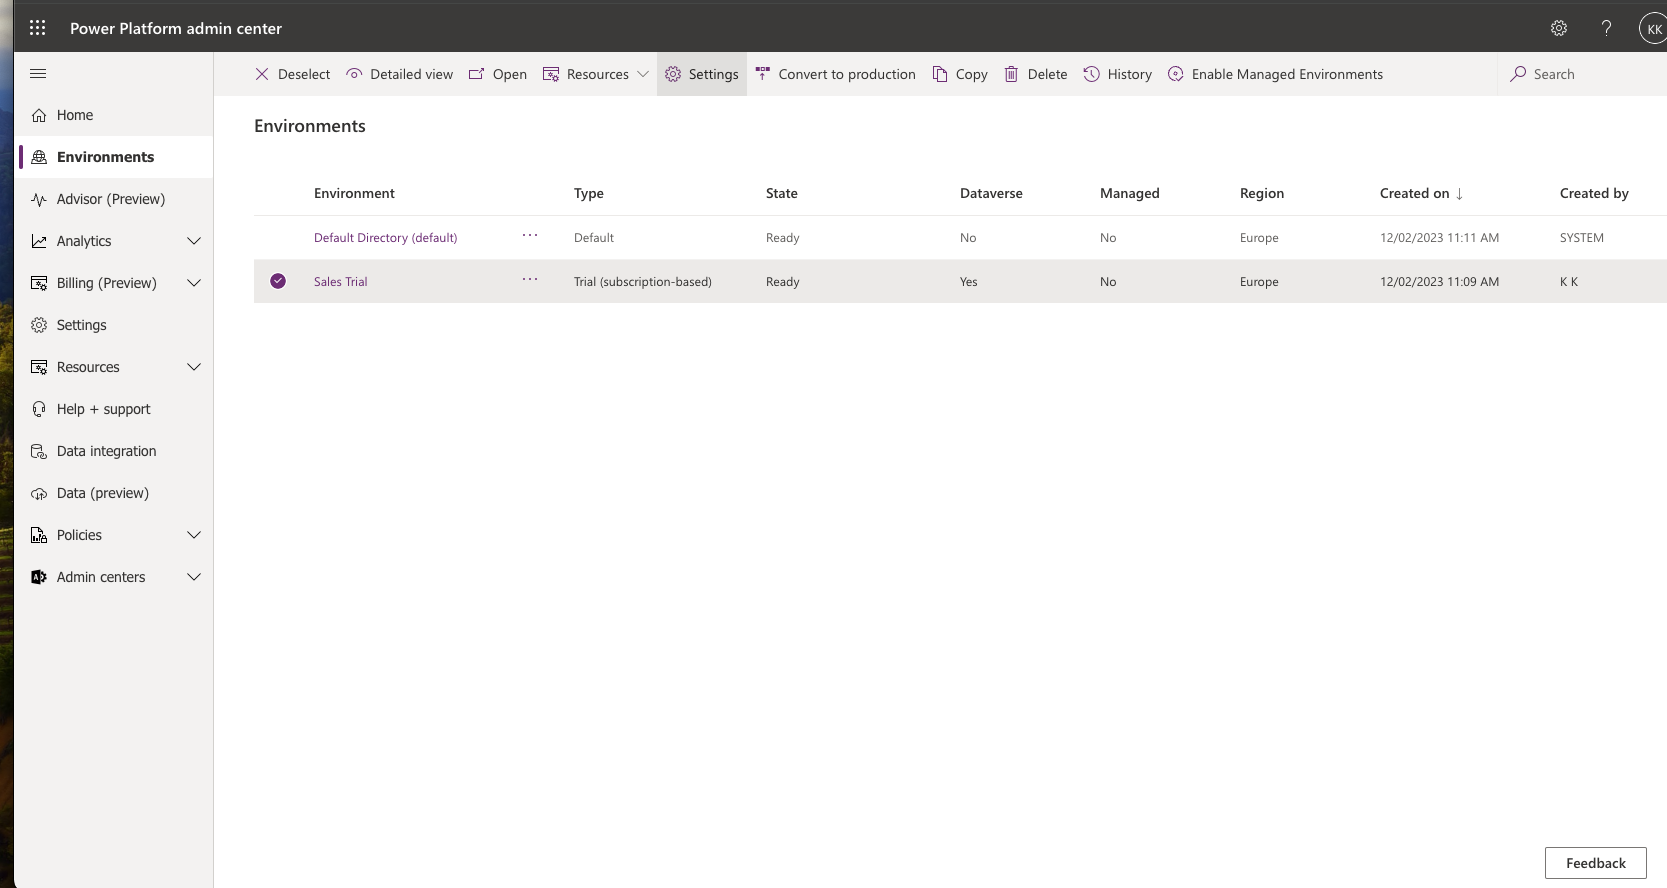
Task: Click the Feedback button
Action: 1596,863
